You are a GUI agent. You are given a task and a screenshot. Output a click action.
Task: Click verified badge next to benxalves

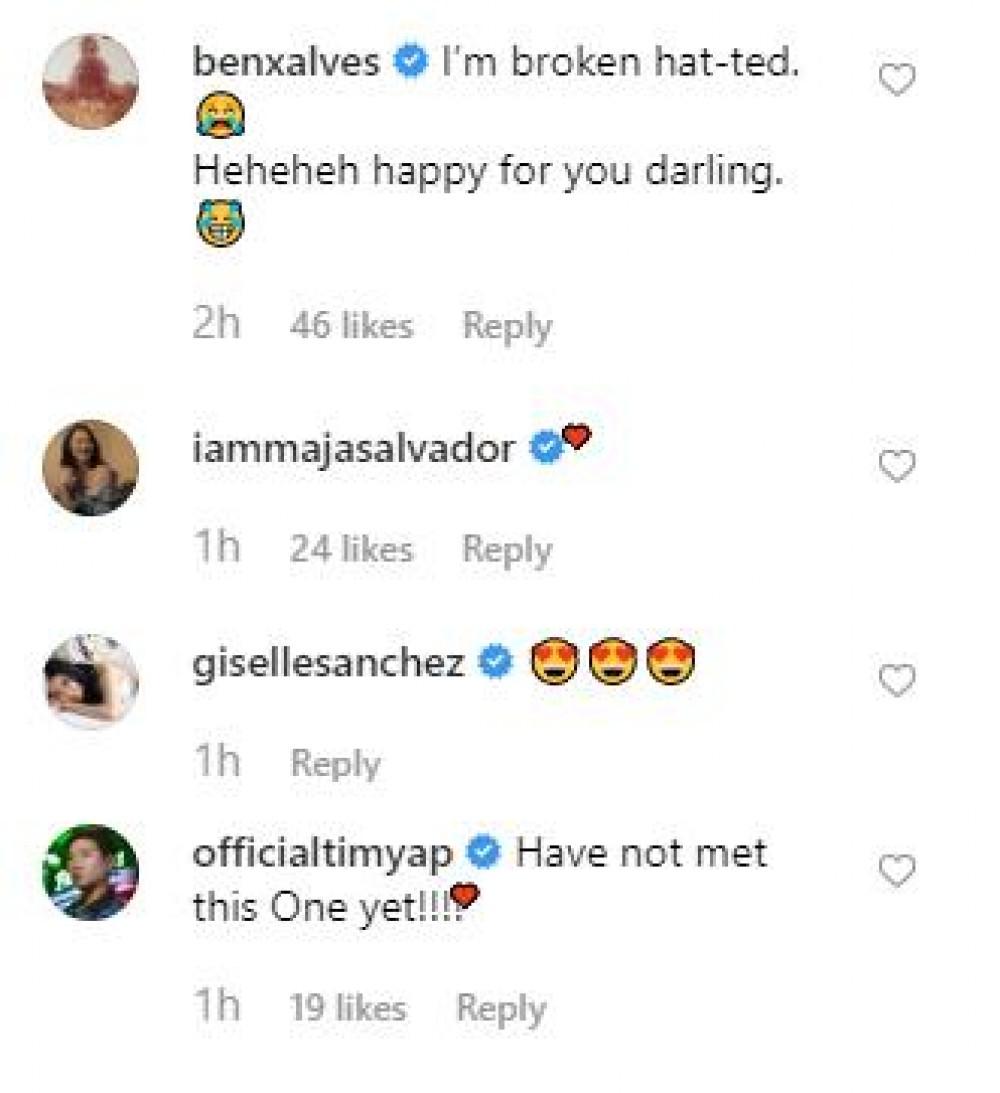[x=410, y=63]
